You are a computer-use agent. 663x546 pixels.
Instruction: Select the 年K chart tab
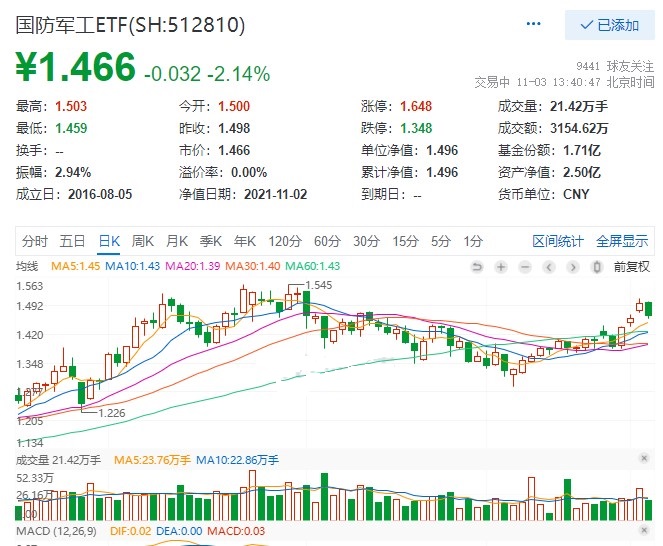245,241
